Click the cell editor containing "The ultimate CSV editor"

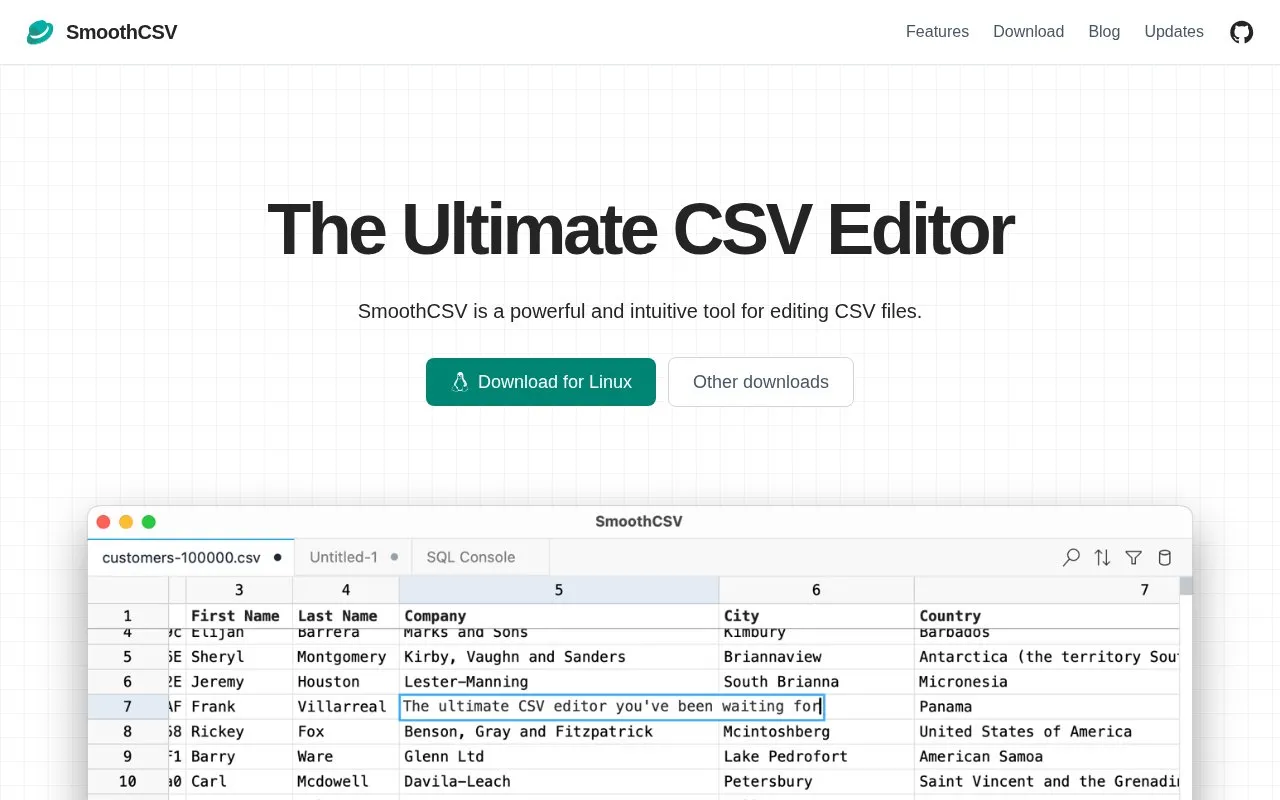tap(612, 707)
